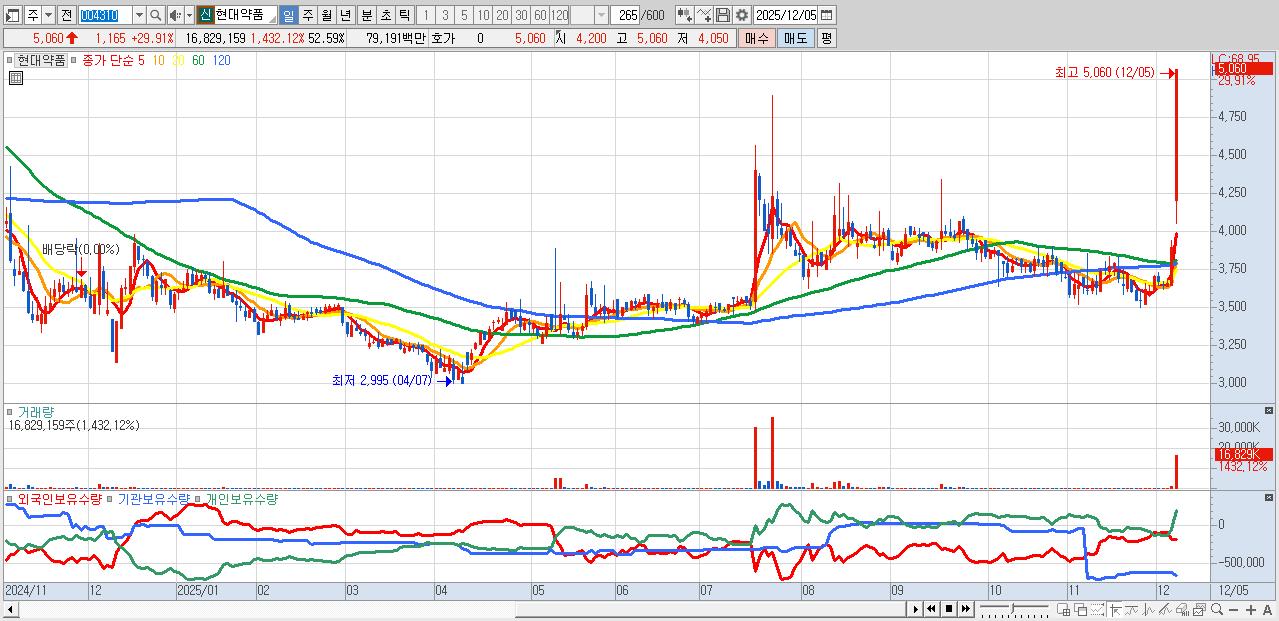This screenshot has width=1279, height=621.
Task: Select the 년 yearly chart period
Action: click(x=345, y=15)
